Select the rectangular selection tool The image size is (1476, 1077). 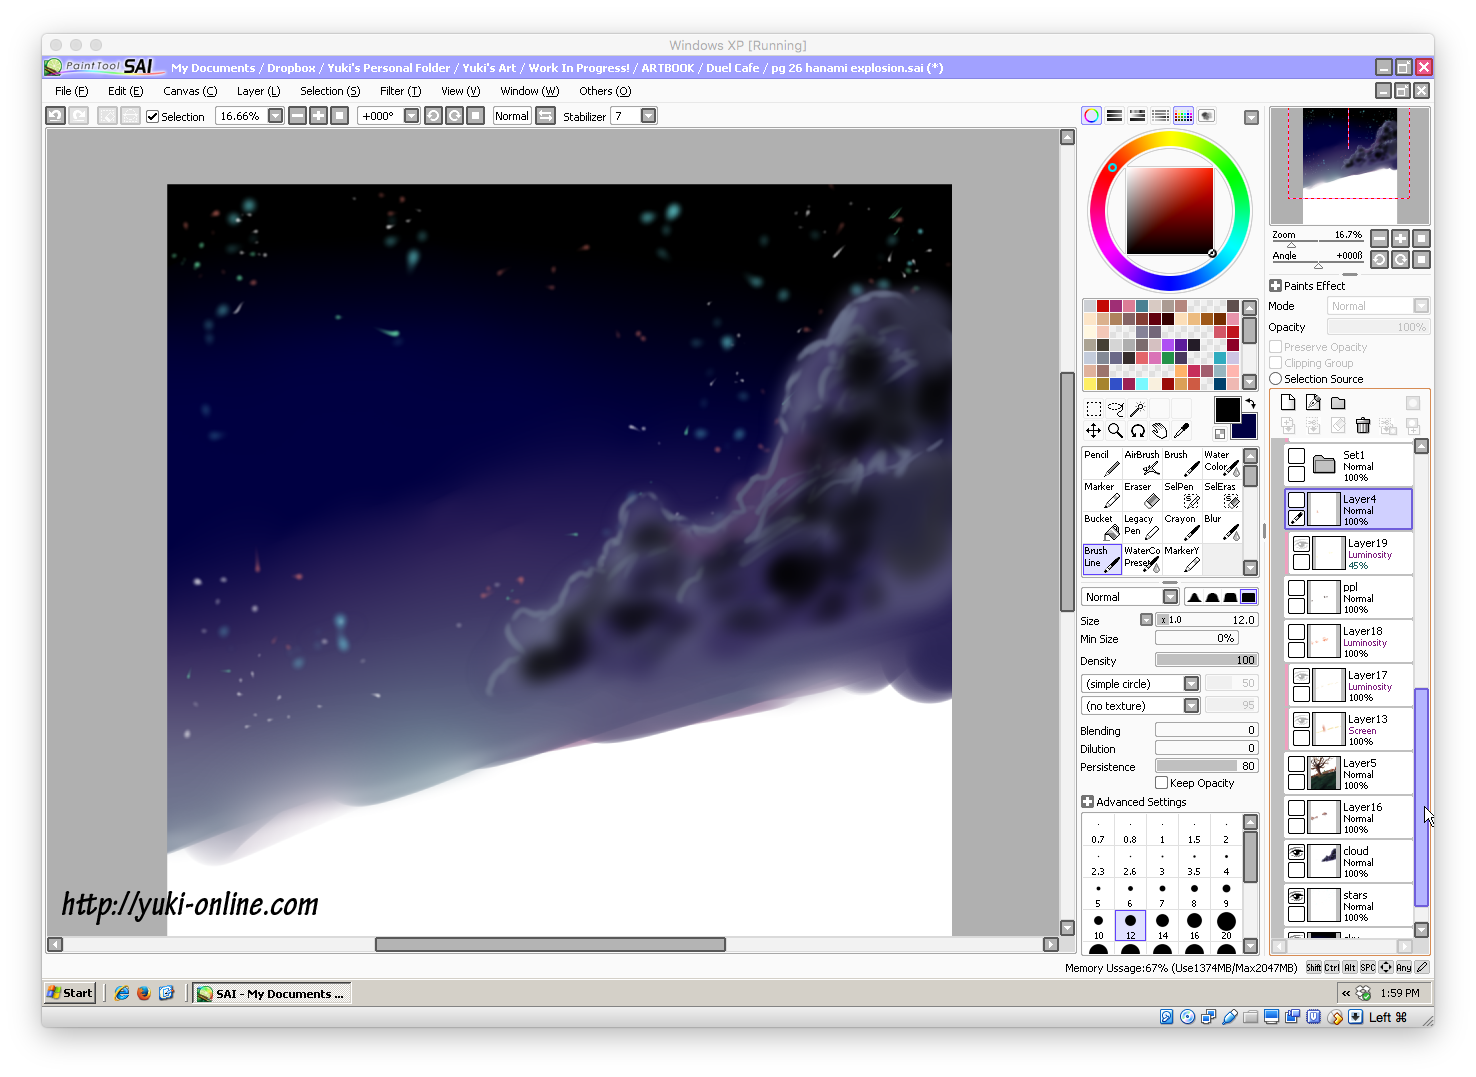[x=1093, y=409]
